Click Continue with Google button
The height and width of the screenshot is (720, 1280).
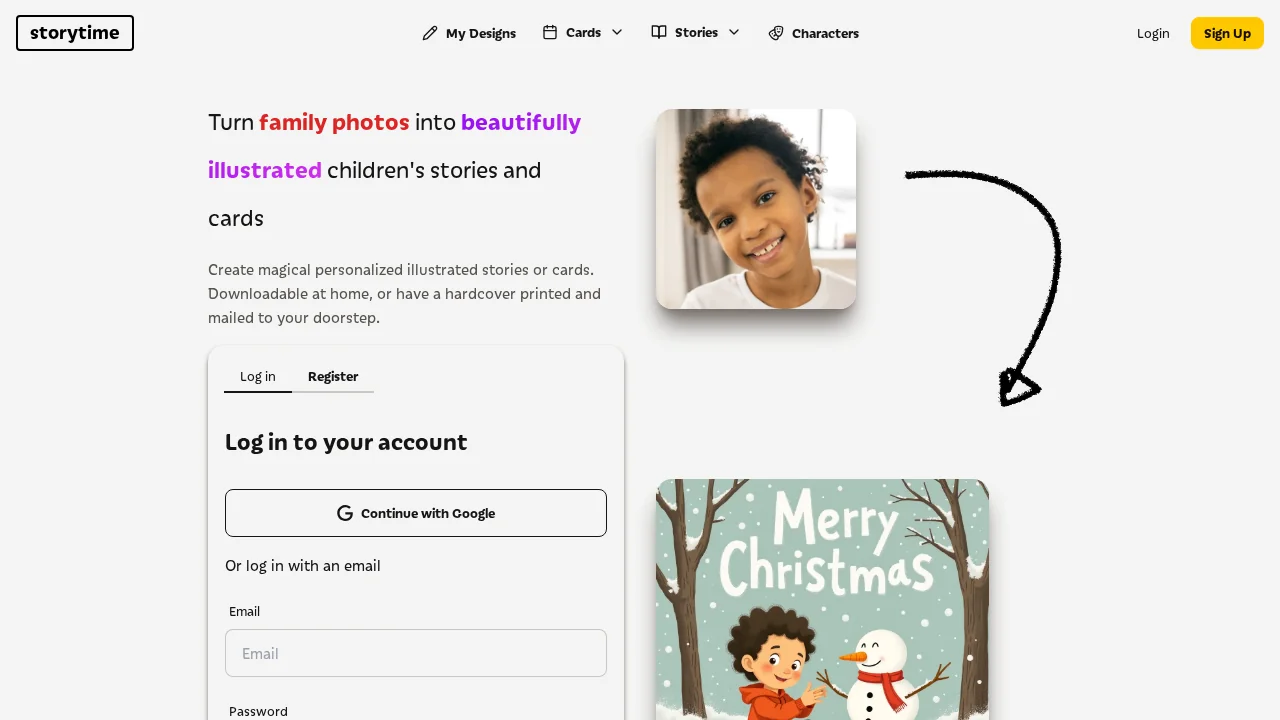pyautogui.click(x=416, y=513)
